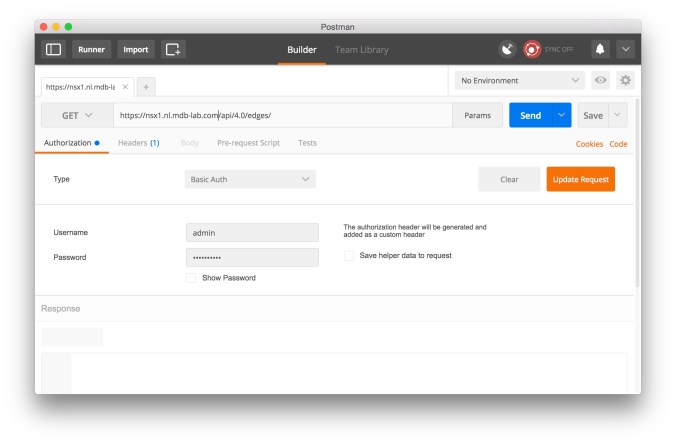Open environment quick look eye icon
The image size is (676, 444).
click(601, 80)
